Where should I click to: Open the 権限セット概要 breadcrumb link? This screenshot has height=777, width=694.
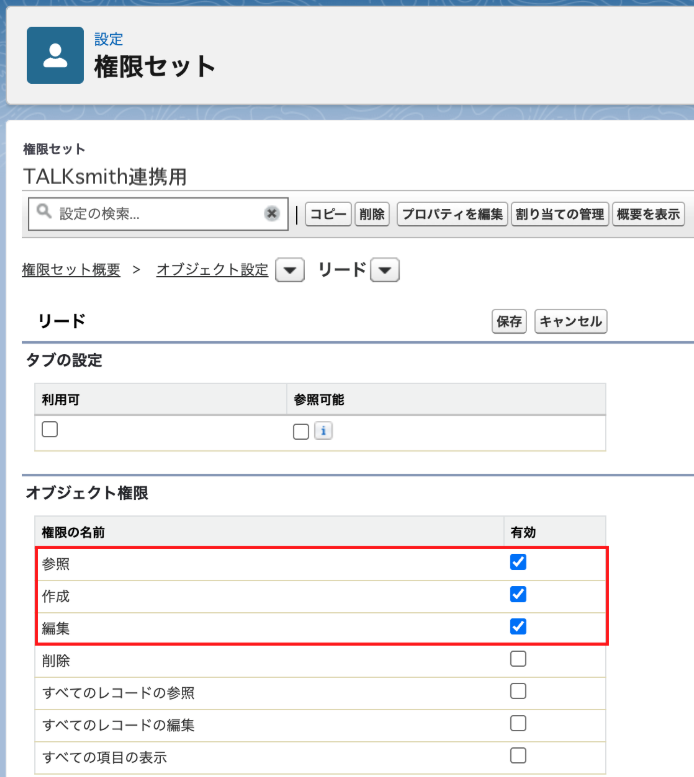[x=71, y=270]
